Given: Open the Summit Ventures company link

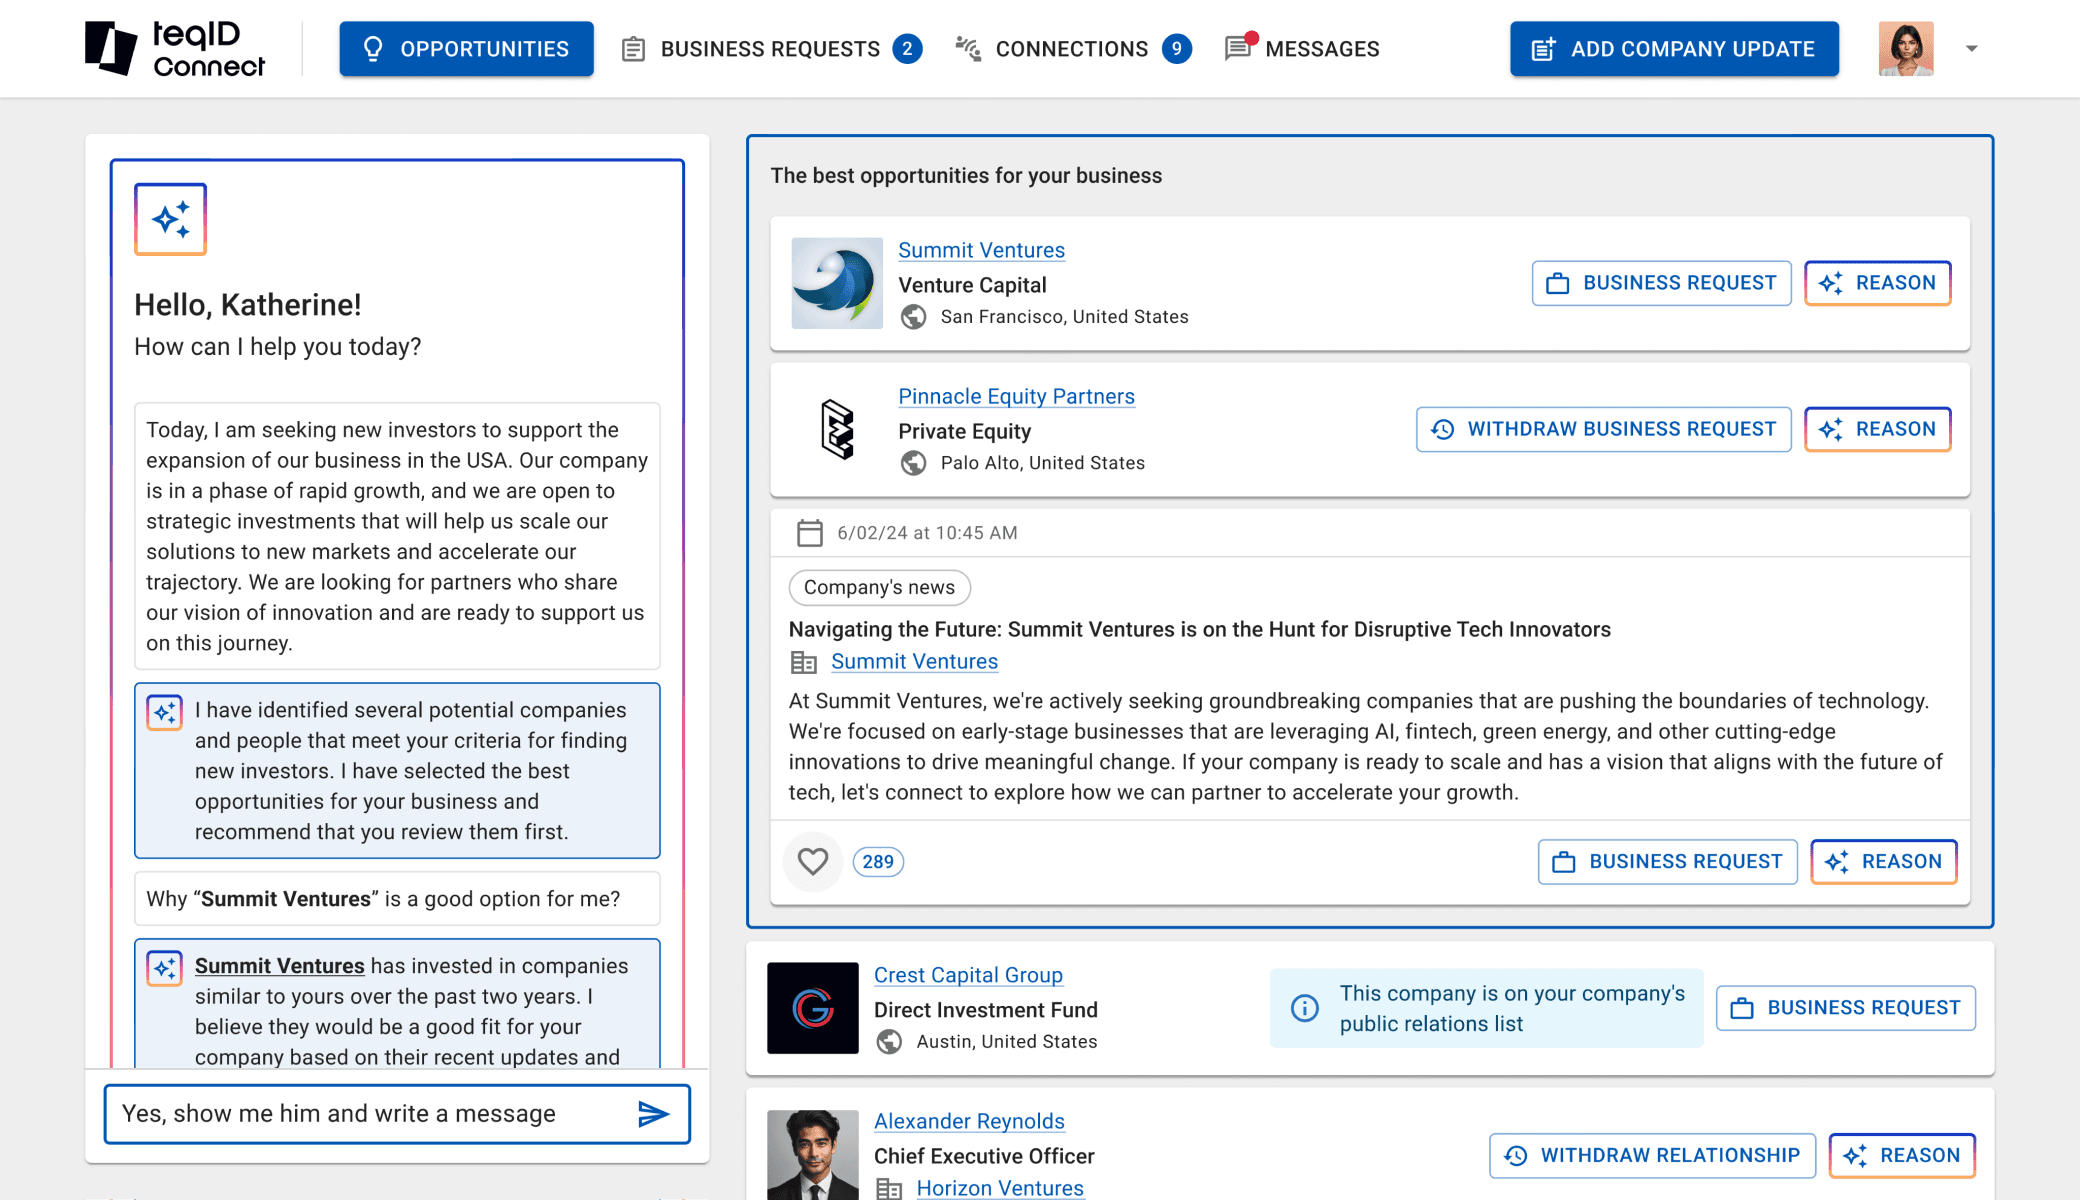Looking at the screenshot, I should (981, 250).
